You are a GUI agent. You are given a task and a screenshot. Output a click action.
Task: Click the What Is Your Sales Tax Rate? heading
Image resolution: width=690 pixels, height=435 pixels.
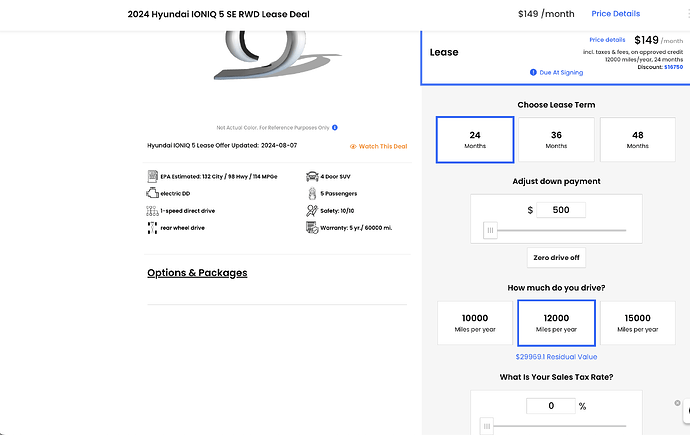pyautogui.click(x=556, y=377)
